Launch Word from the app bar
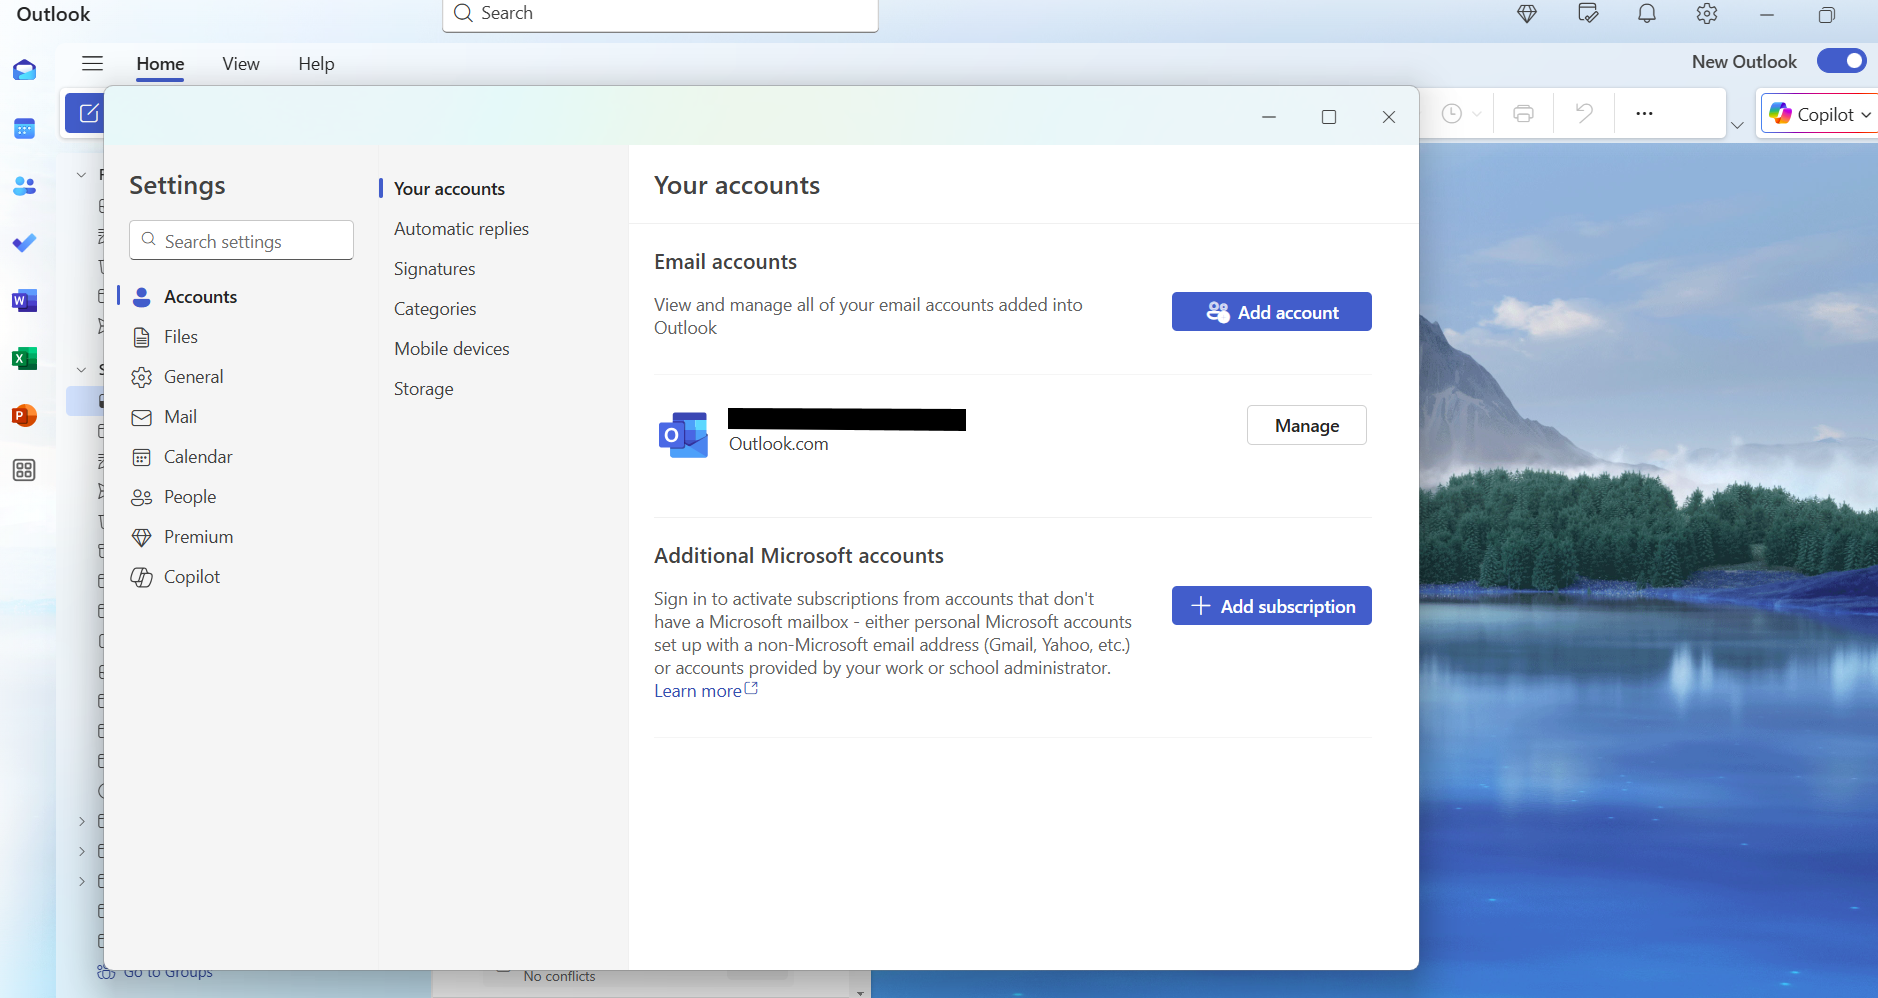Image resolution: width=1878 pixels, height=998 pixels. (24, 300)
